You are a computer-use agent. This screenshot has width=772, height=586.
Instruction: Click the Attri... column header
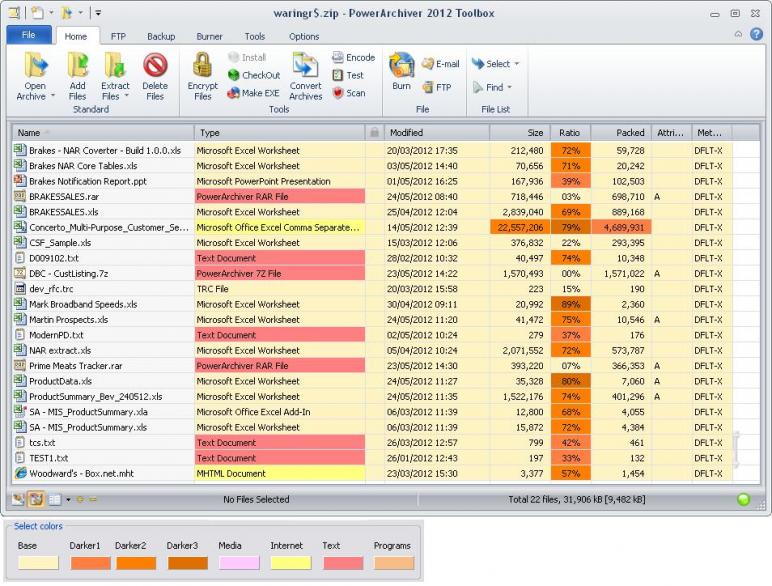pos(671,132)
